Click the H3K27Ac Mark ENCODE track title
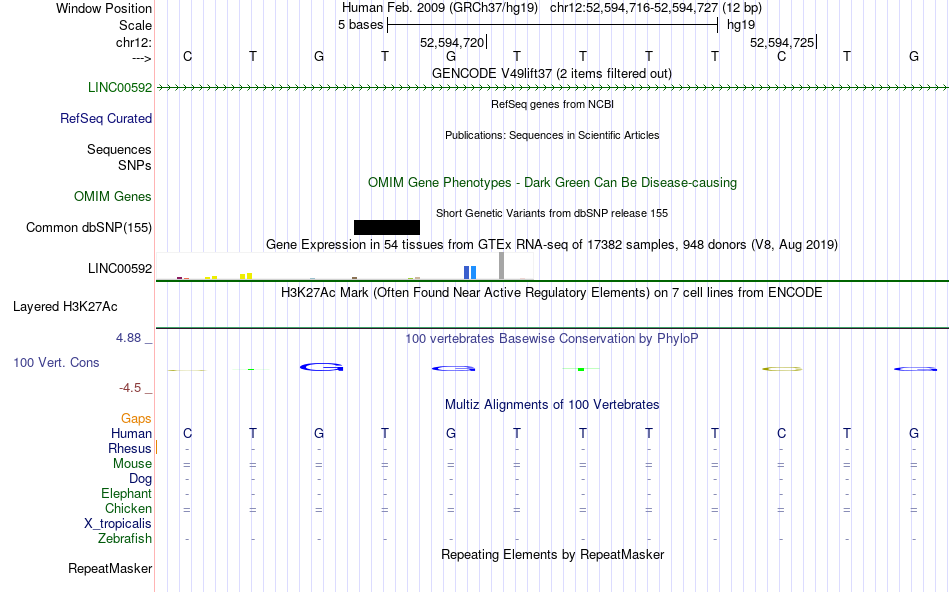The width and height of the screenshot is (950, 592). (x=551, y=293)
